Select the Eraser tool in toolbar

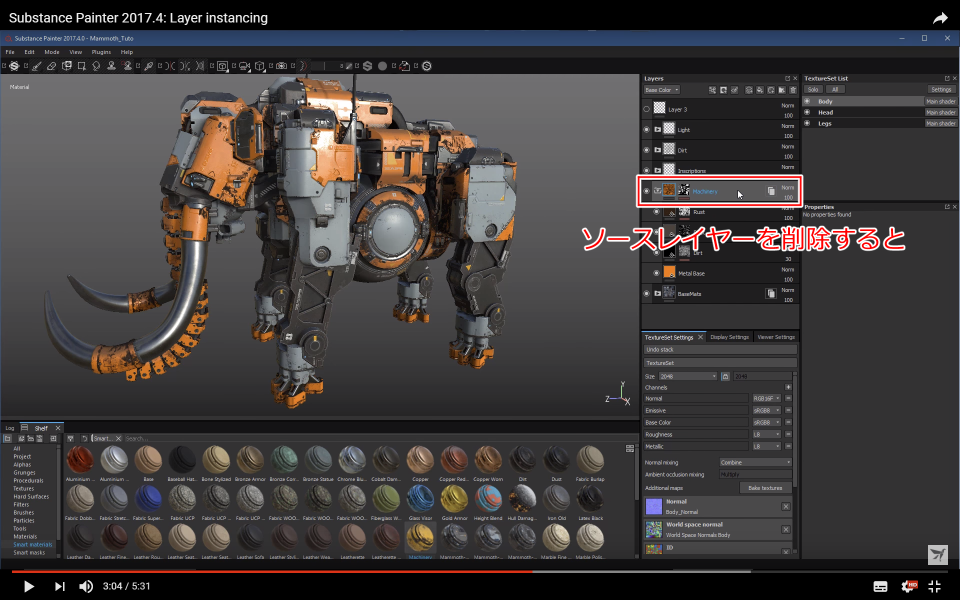pos(51,66)
